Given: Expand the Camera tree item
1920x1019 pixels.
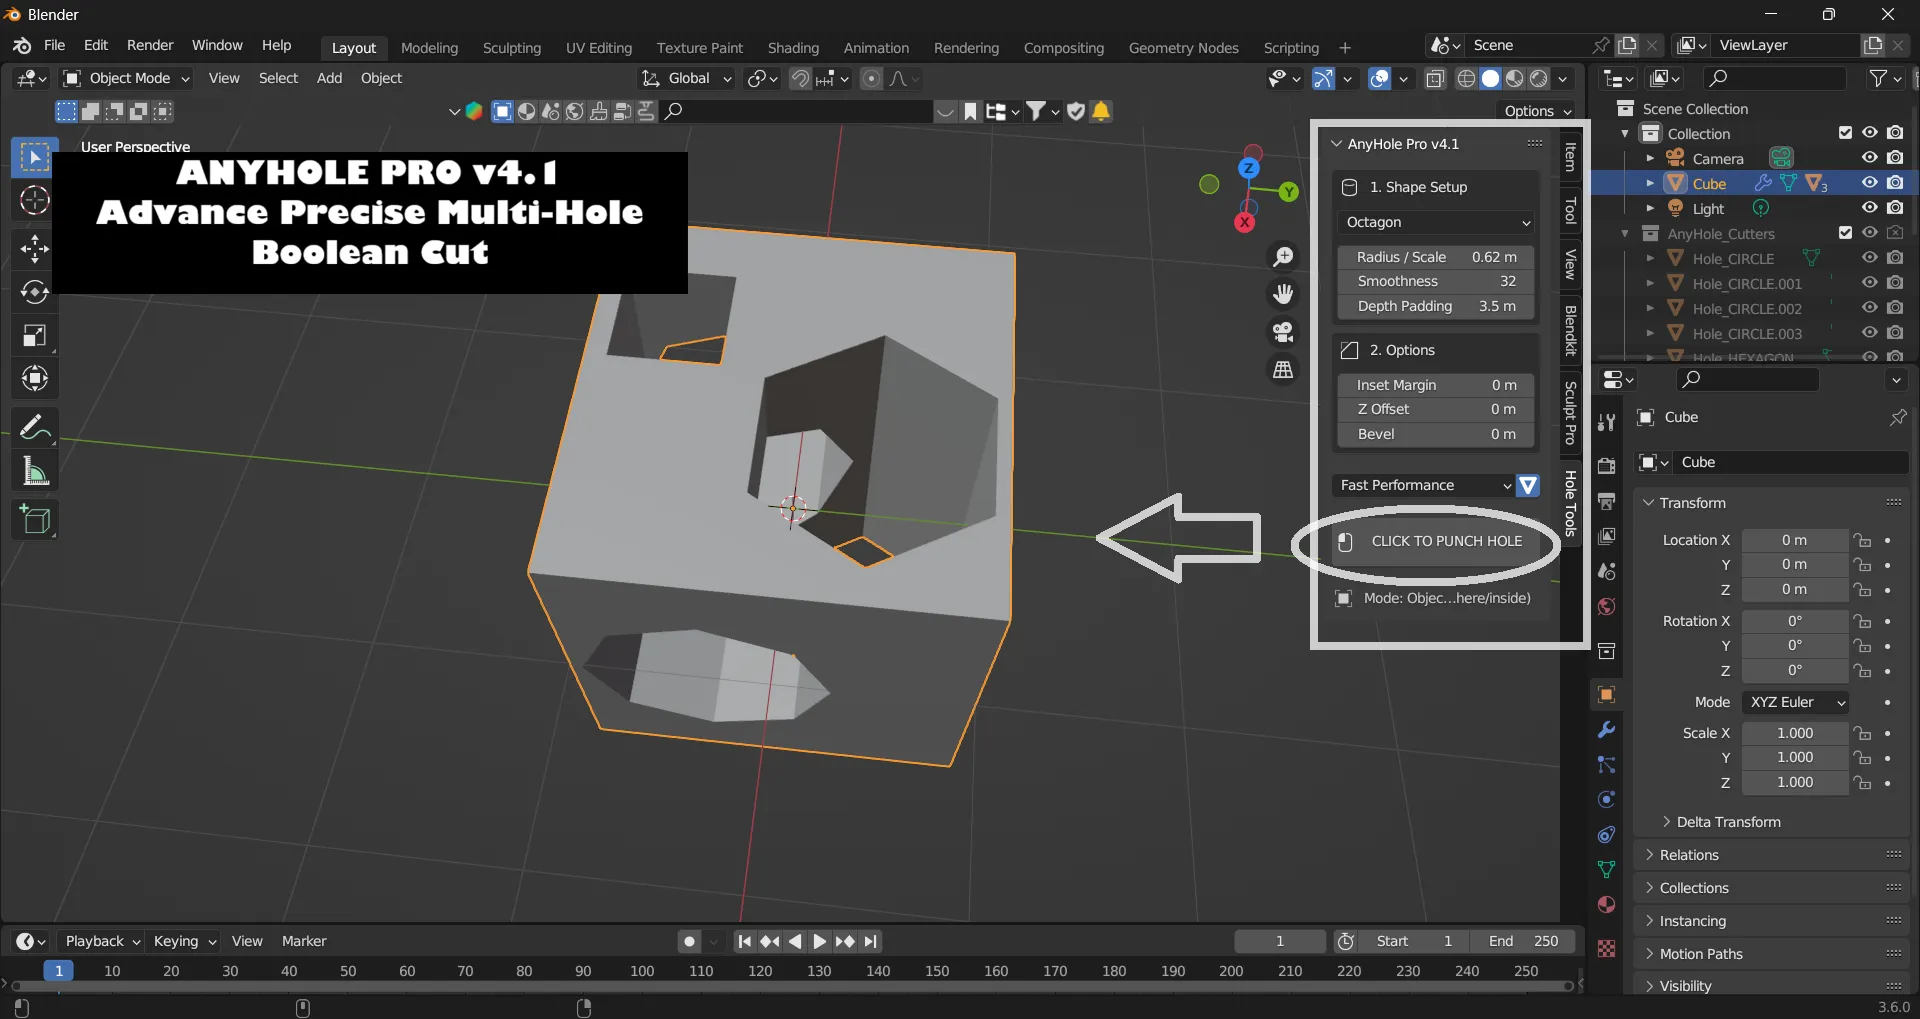Looking at the screenshot, I should pos(1650,158).
